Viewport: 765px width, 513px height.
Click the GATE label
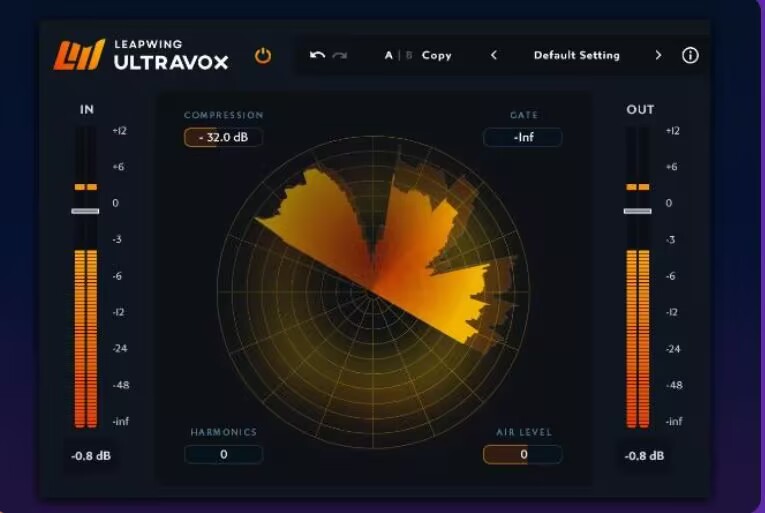tap(524, 115)
